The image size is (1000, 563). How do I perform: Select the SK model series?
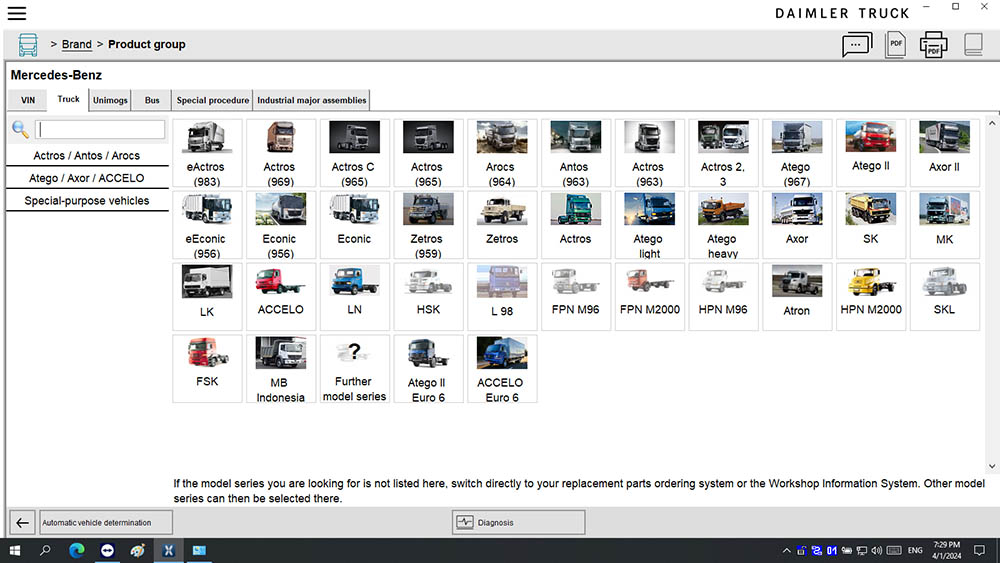[871, 225]
